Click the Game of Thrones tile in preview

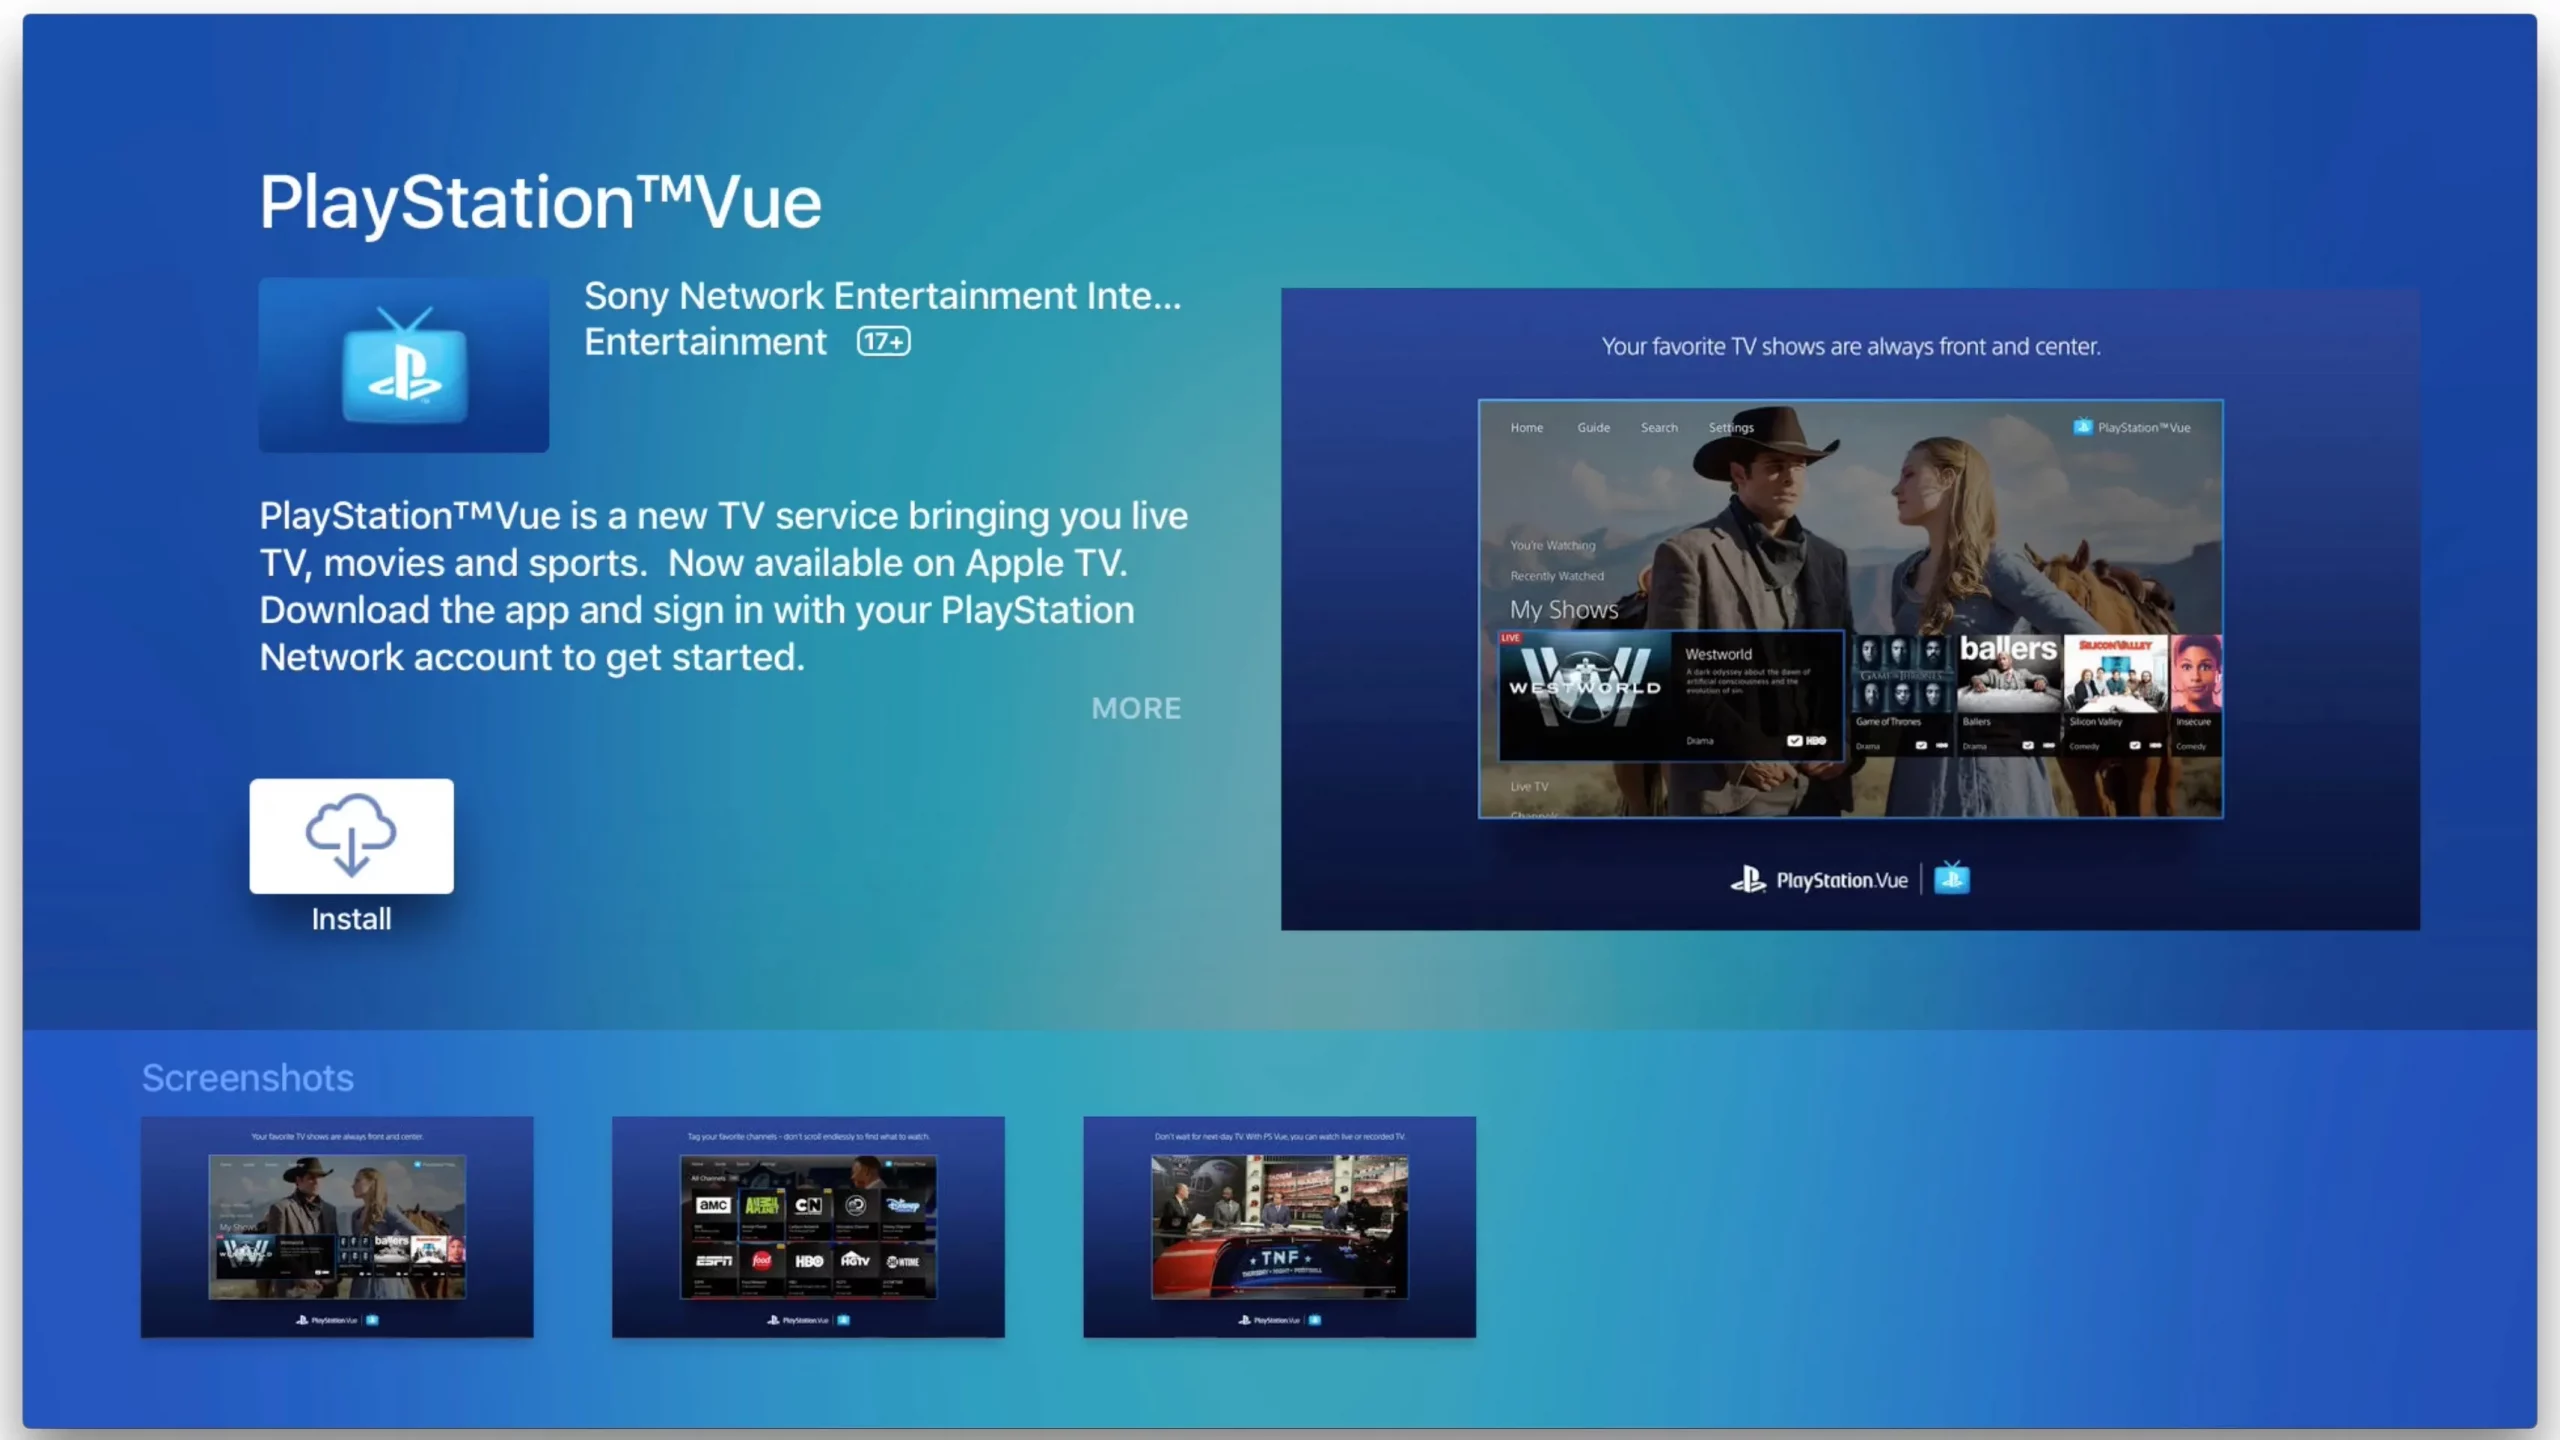pyautogui.click(x=1901, y=694)
